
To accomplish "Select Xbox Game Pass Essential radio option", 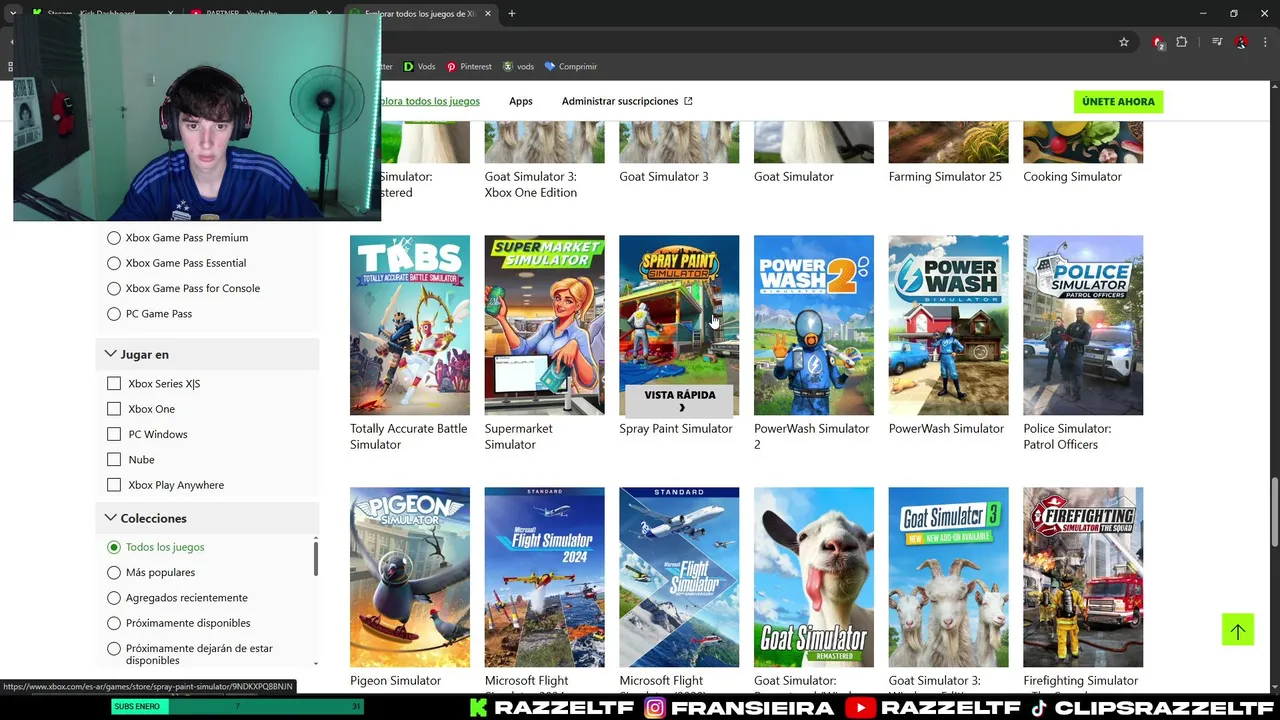I will pos(114,263).
